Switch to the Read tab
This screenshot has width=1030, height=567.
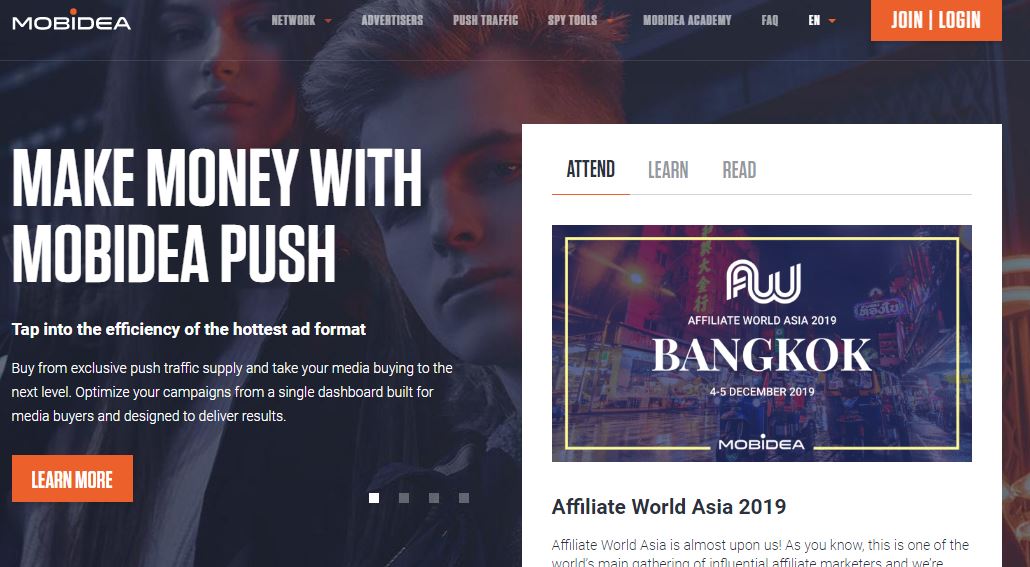[739, 170]
